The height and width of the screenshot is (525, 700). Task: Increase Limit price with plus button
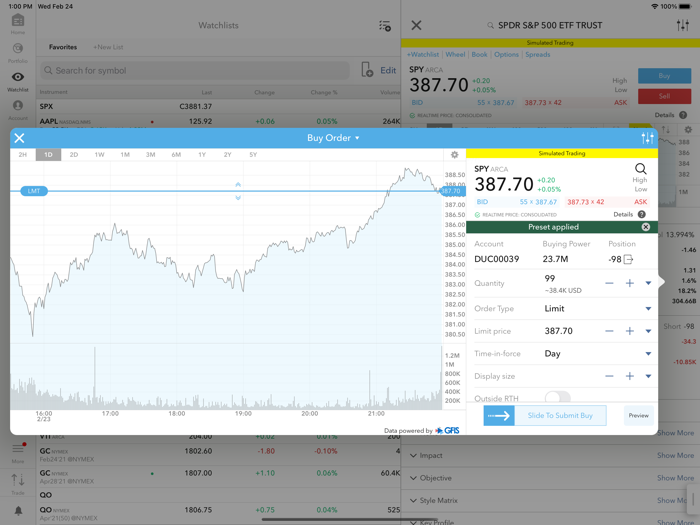point(629,331)
